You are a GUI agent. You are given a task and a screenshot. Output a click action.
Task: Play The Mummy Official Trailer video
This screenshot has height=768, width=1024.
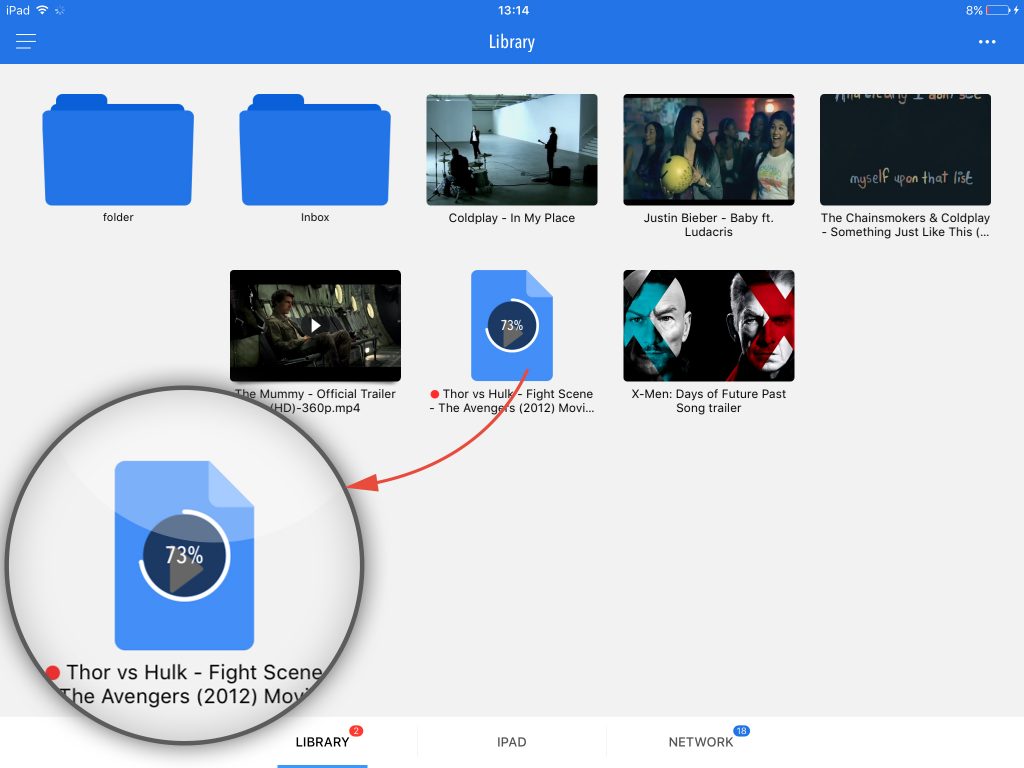315,325
